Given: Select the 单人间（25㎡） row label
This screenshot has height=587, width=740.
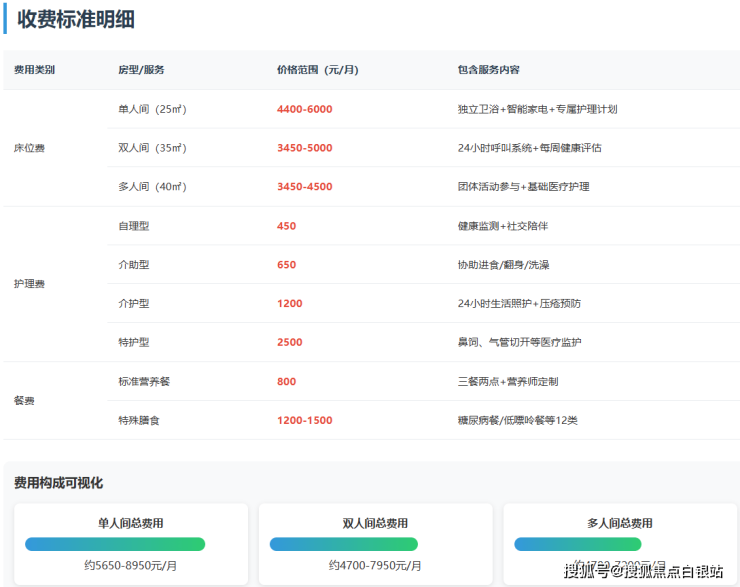Looking at the screenshot, I should pyautogui.click(x=152, y=109).
